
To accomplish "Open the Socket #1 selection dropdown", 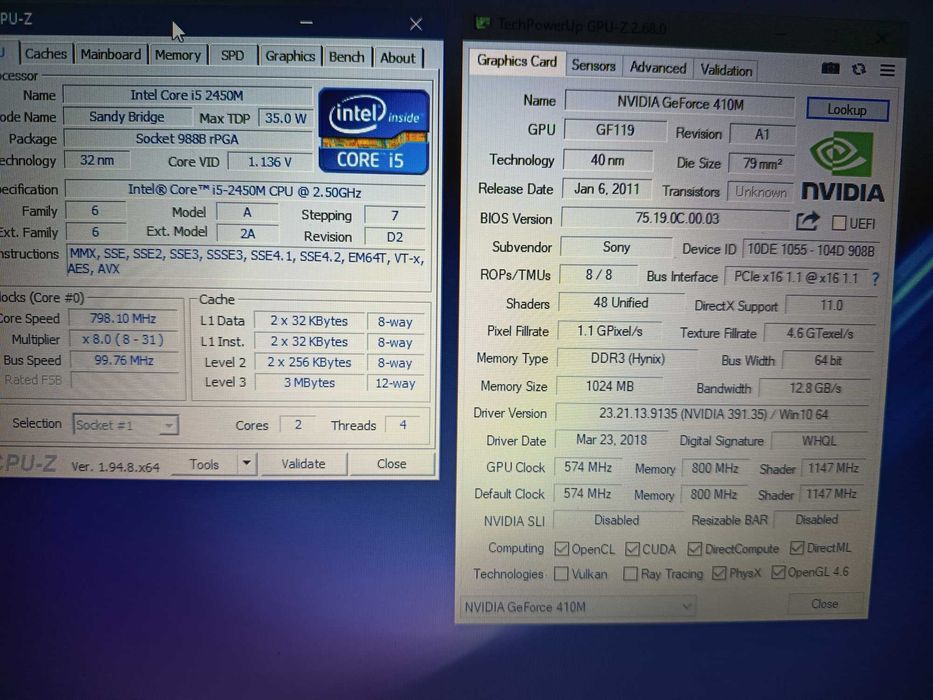I will pos(126,425).
